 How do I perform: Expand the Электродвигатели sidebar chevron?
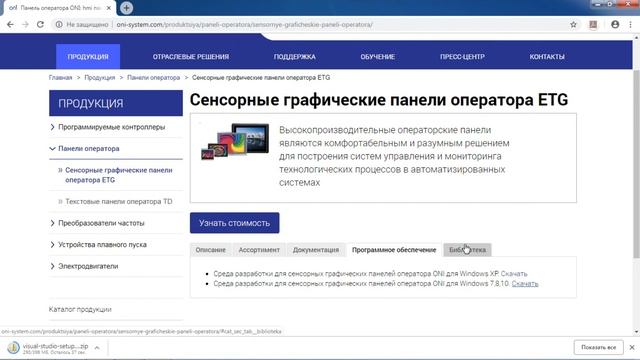point(52,266)
